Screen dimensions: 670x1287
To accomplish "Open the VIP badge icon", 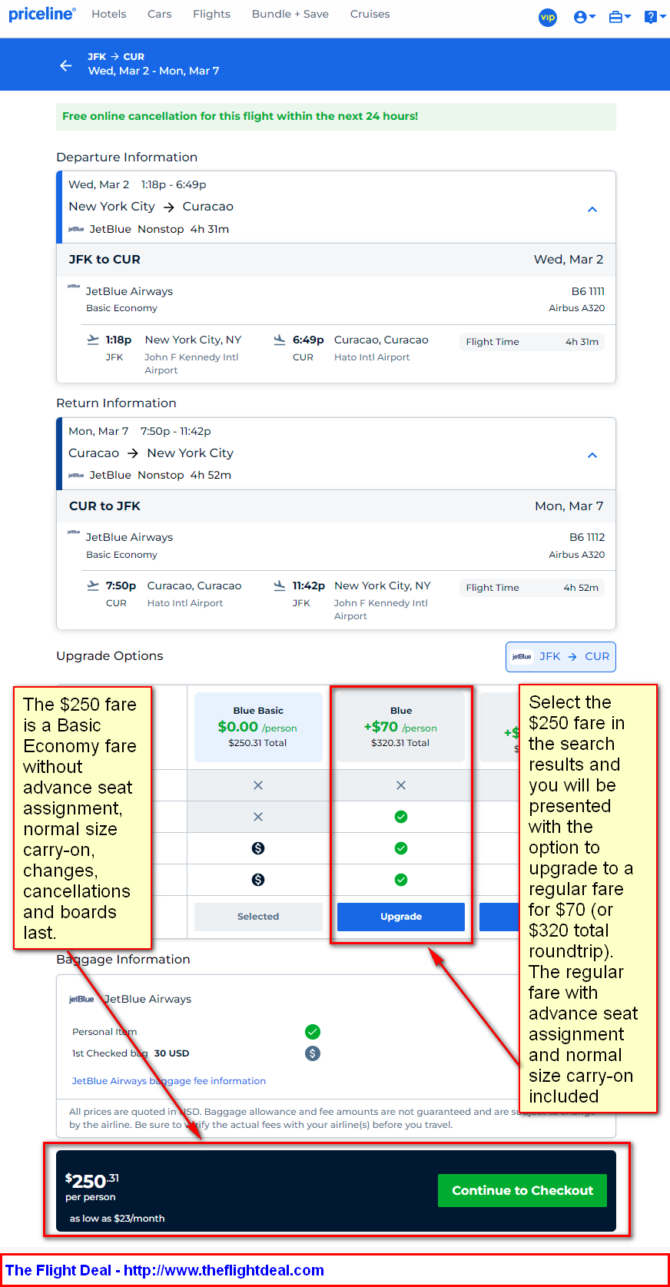I will pyautogui.click(x=547, y=17).
